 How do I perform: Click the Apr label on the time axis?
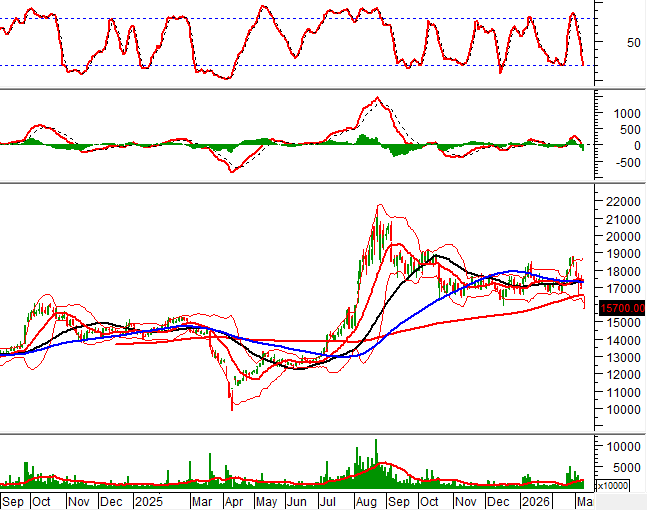pos(234,500)
